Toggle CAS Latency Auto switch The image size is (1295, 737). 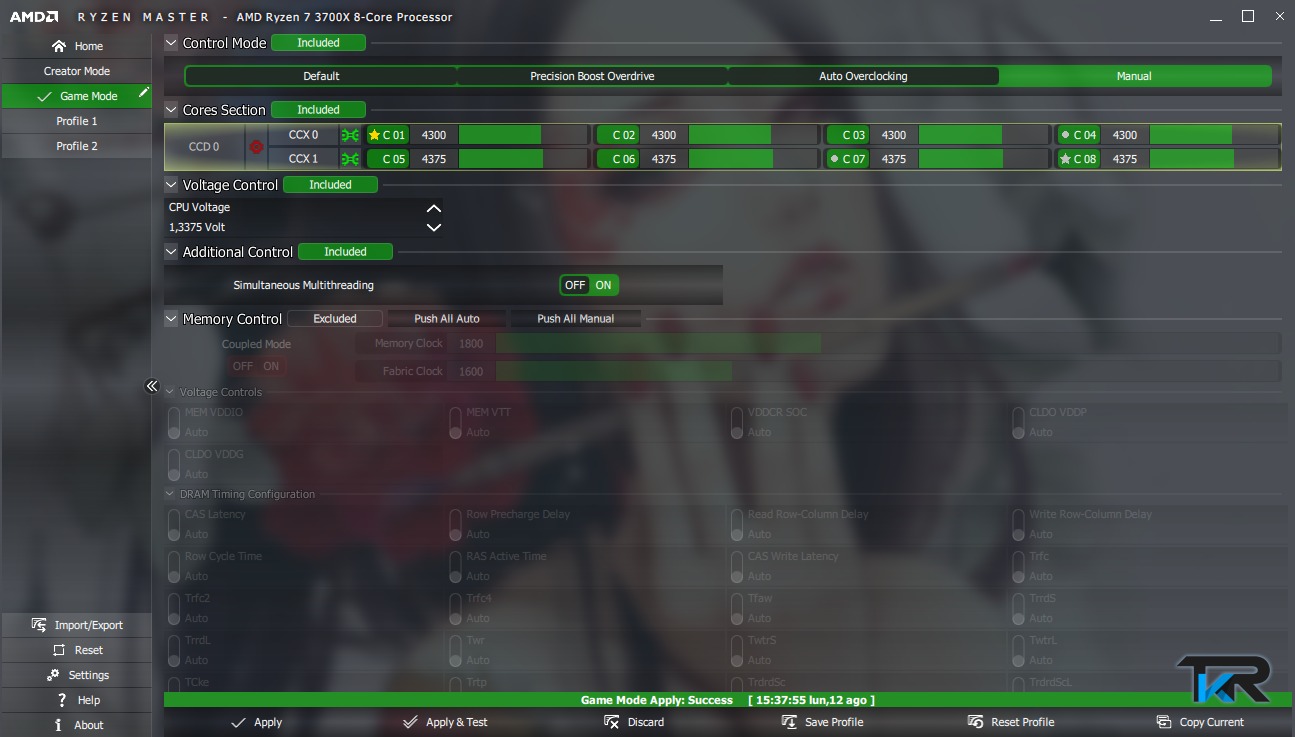[174, 524]
